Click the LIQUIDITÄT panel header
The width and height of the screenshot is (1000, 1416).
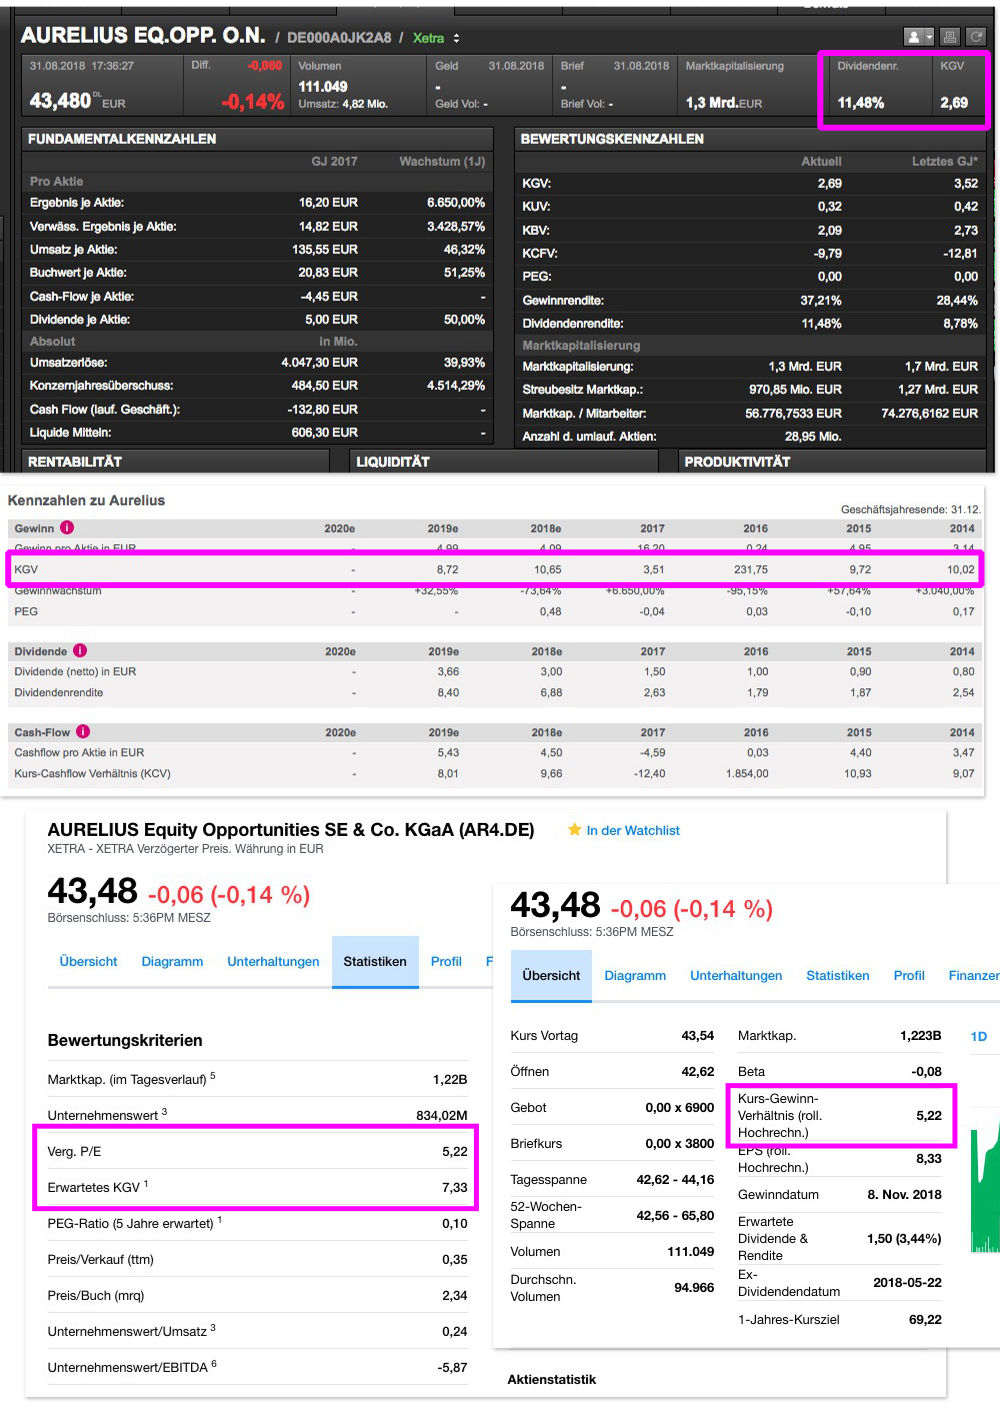tap(504, 461)
